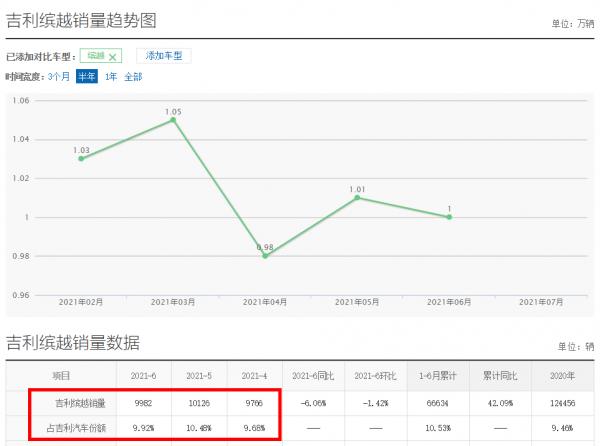Select the 半年 time range
Screen dimensions: 600x446
coord(87,76)
